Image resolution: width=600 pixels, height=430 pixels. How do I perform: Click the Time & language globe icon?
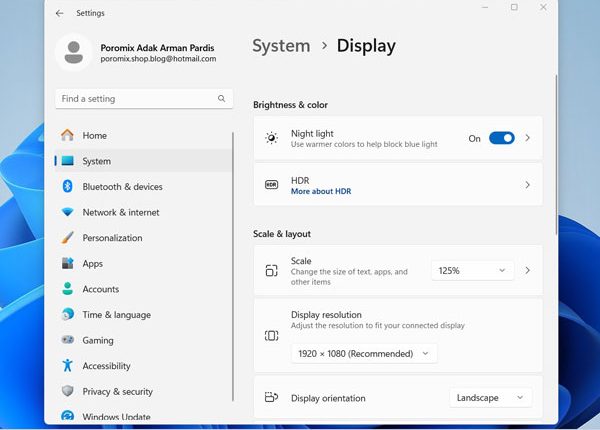(x=67, y=314)
